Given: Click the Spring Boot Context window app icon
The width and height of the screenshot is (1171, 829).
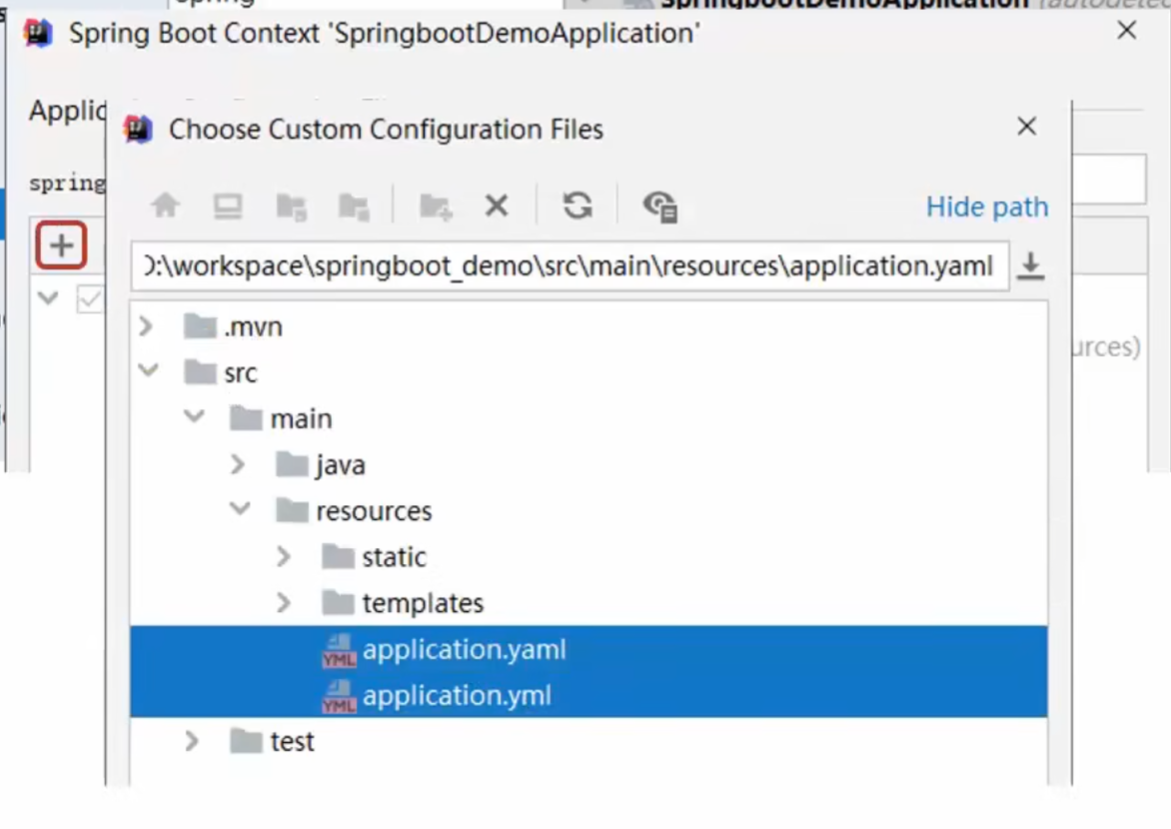Looking at the screenshot, I should 38,33.
